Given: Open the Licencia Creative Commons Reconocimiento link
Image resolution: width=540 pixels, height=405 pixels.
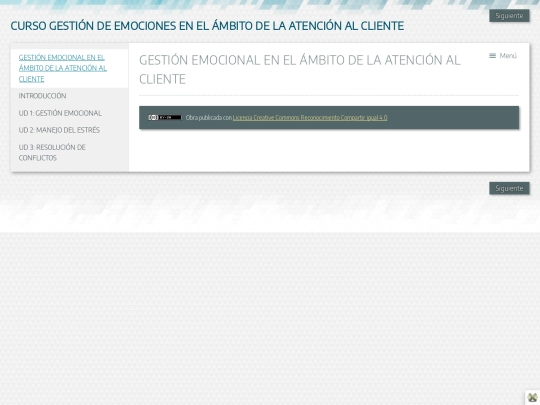Looking at the screenshot, I should pos(310,117).
